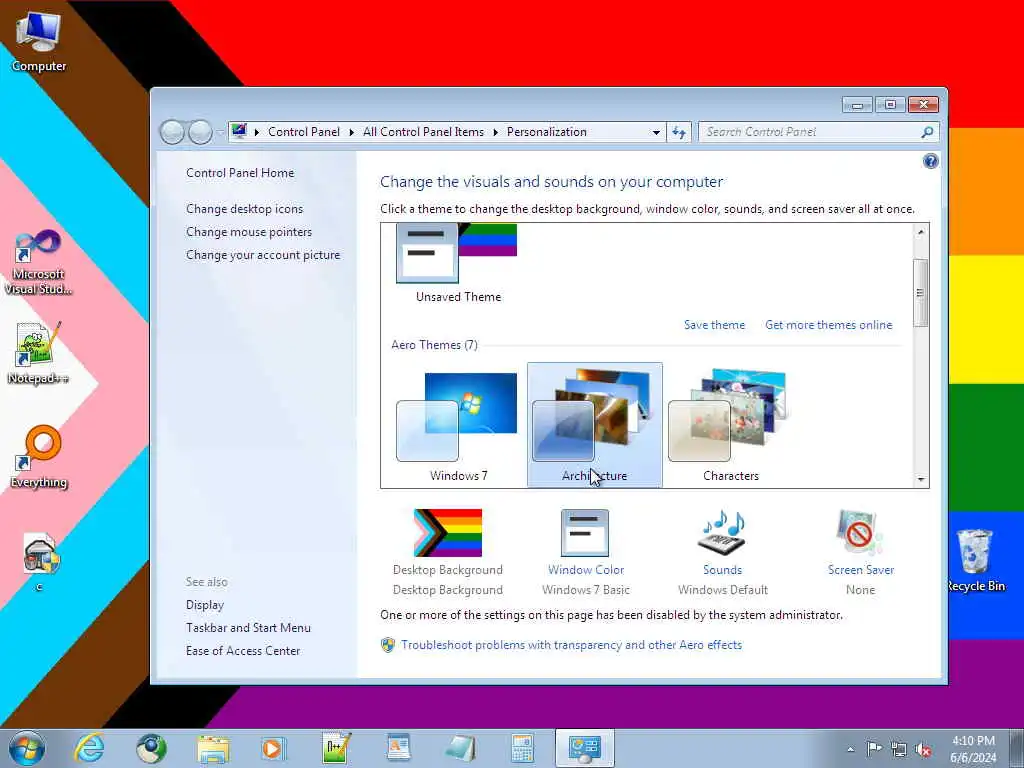Viewport: 1024px width, 768px height.
Task: Click the back navigation button
Action: tap(172, 133)
